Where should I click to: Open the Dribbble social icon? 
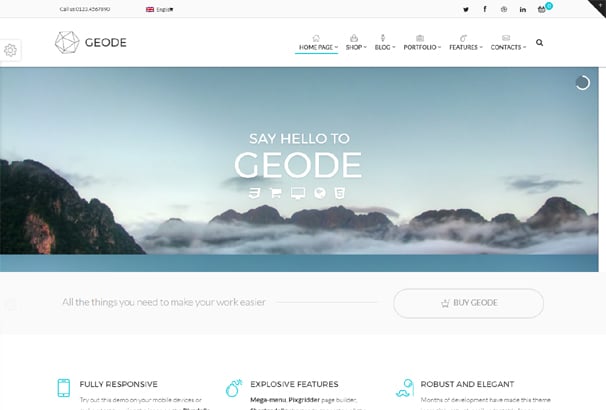pyautogui.click(x=504, y=9)
